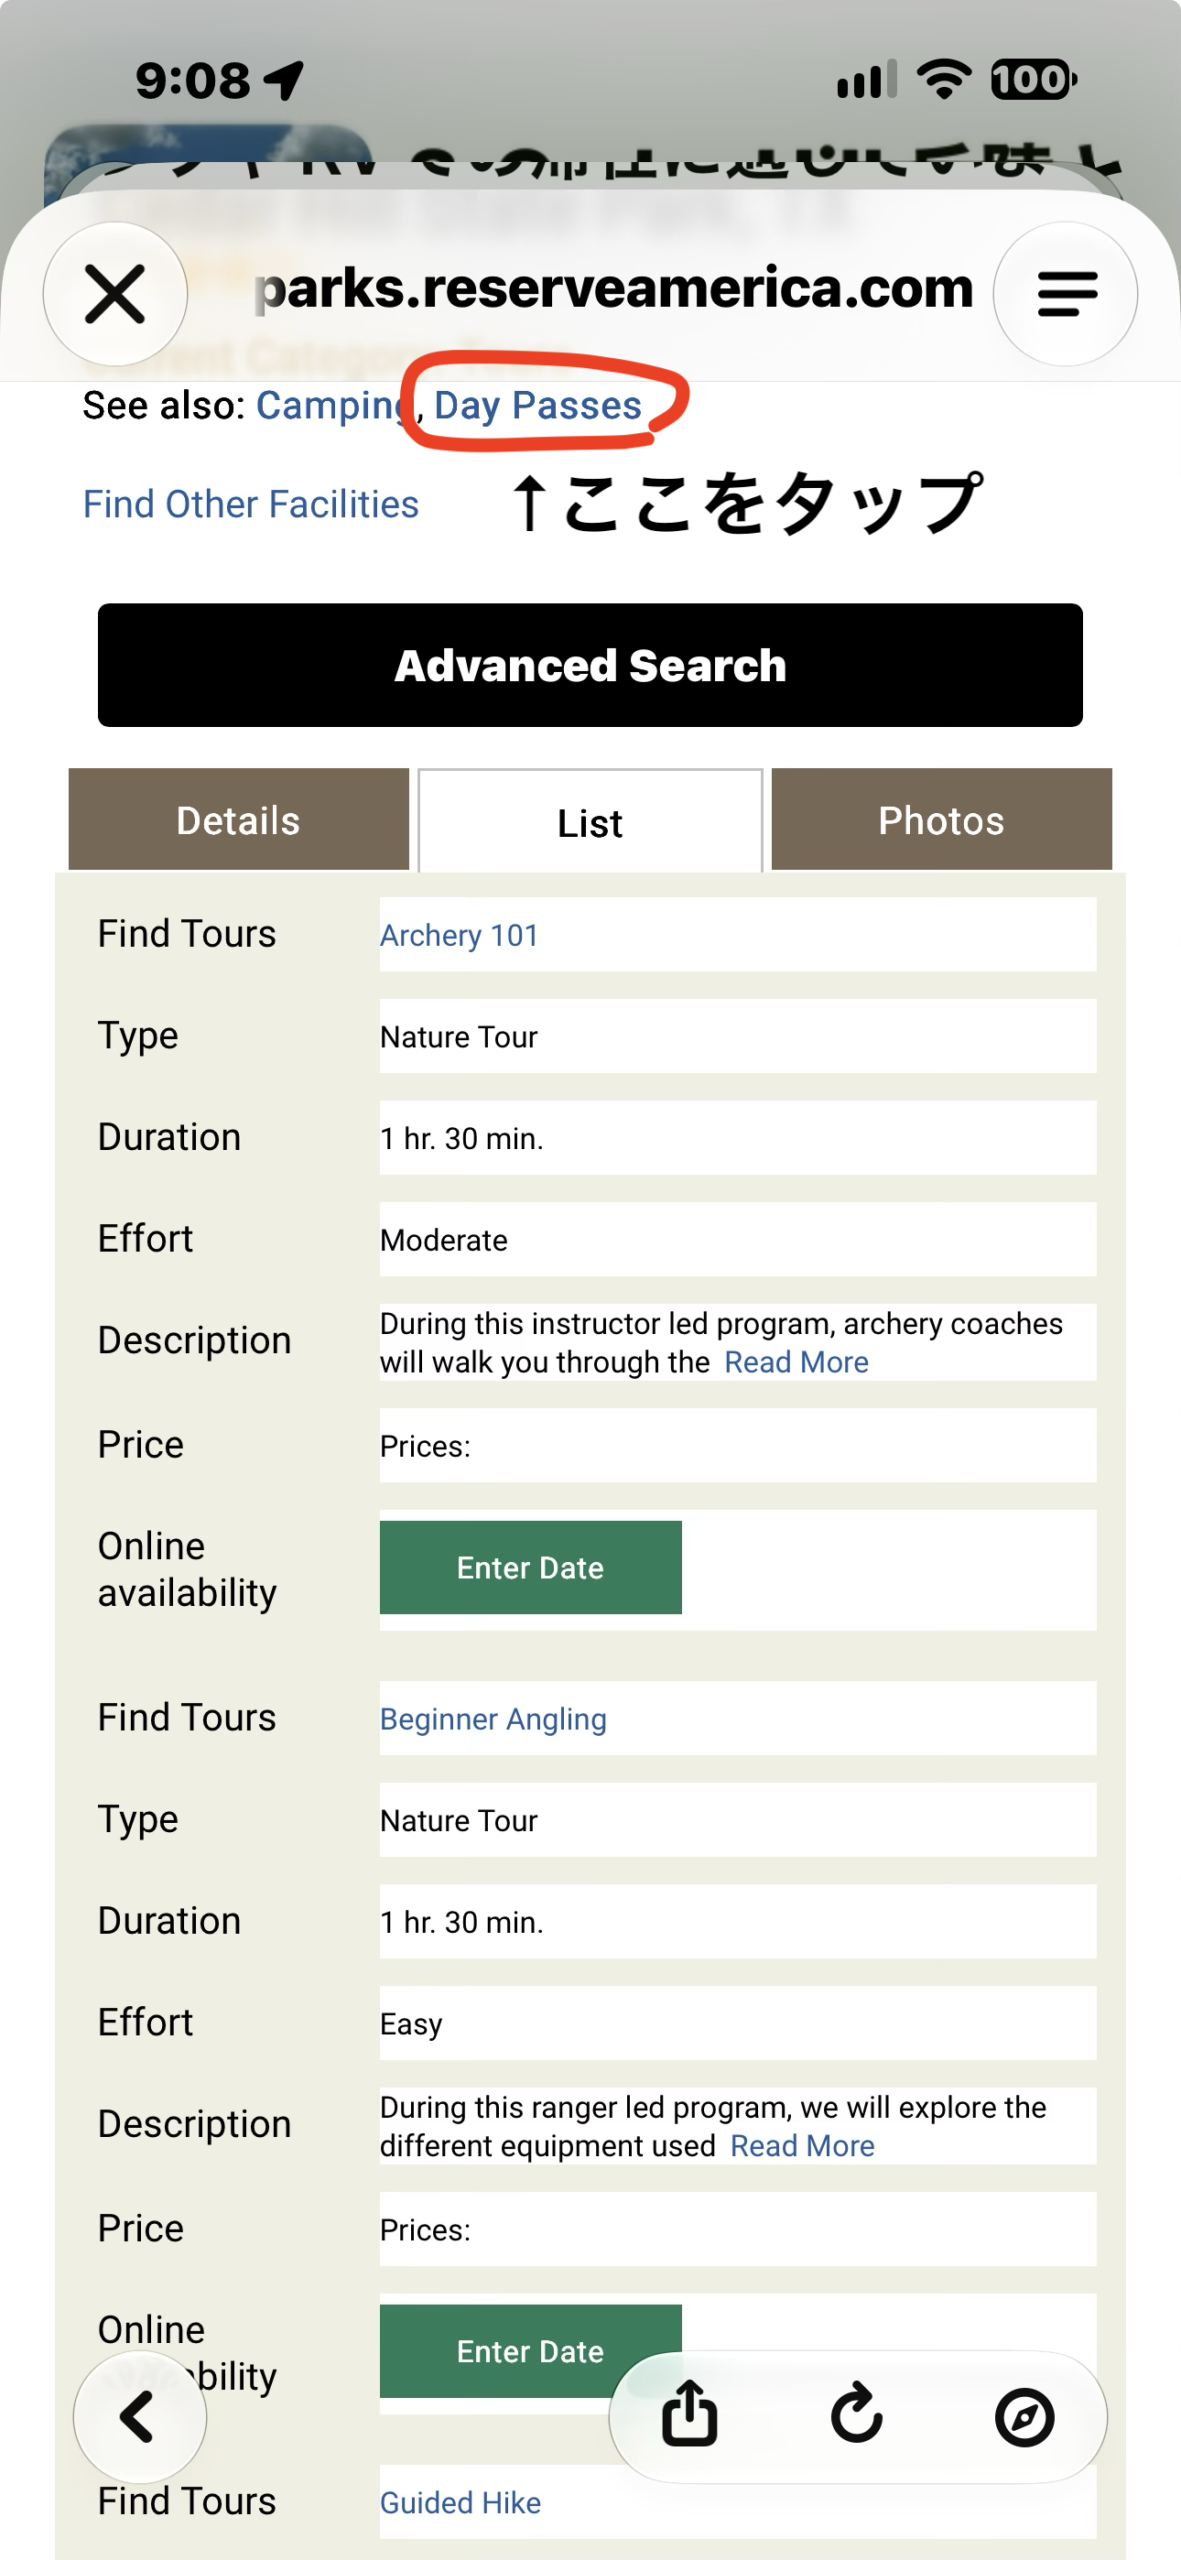Expand Archery 101 description Read More
Image resolution: width=1181 pixels, height=2560 pixels.
pos(796,1362)
